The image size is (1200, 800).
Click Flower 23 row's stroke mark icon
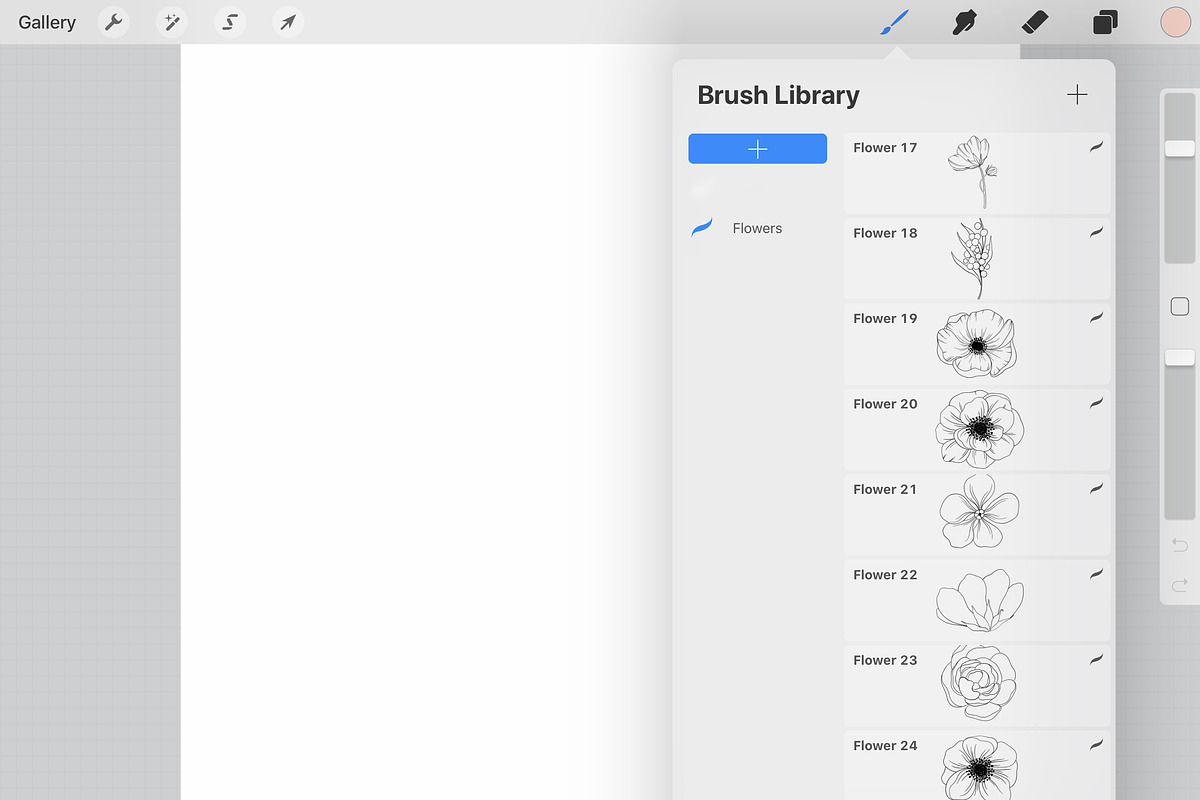tap(1096, 659)
